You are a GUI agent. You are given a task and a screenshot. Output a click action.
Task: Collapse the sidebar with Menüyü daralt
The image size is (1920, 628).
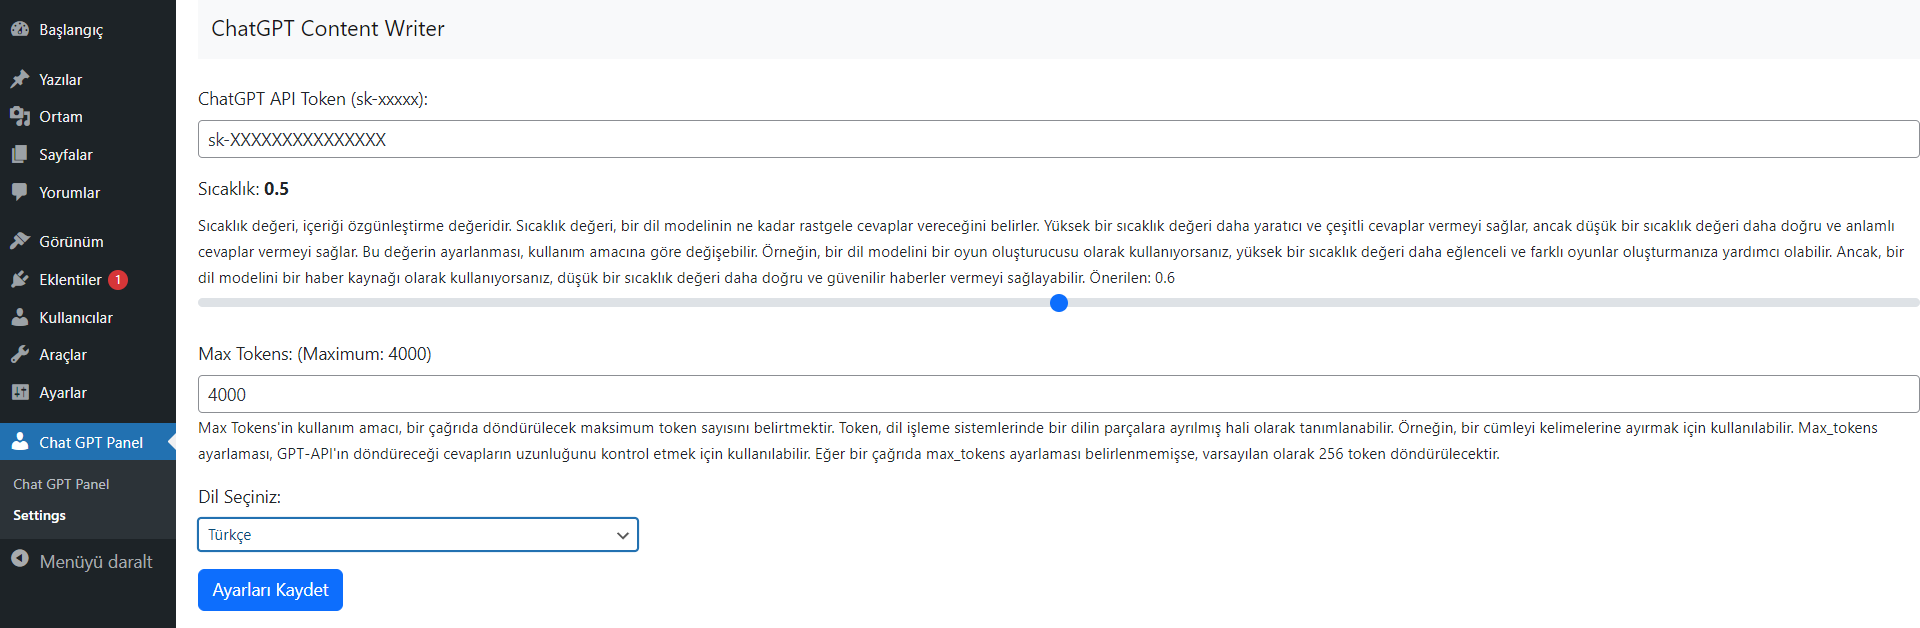coord(88,561)
